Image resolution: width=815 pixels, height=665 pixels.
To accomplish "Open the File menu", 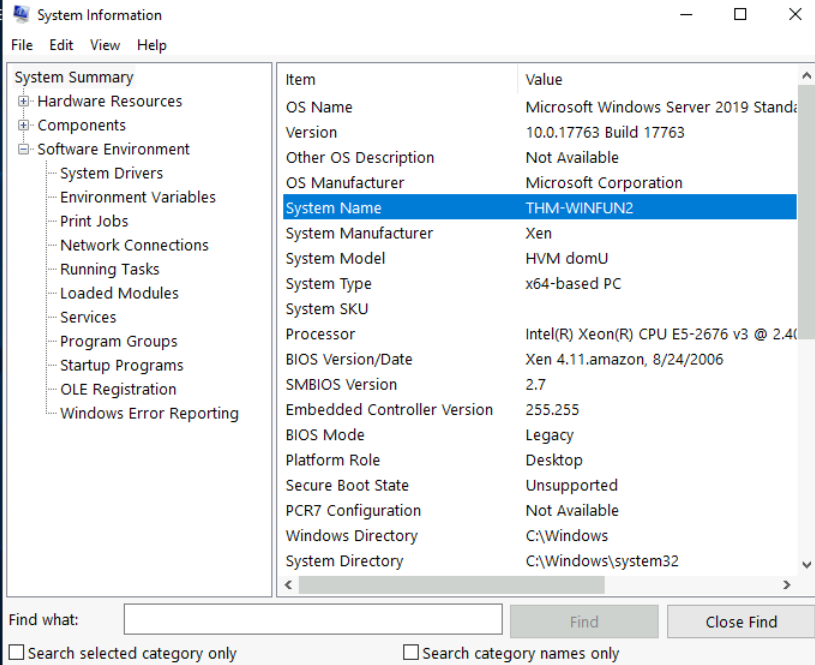I will tap(21, 45).
